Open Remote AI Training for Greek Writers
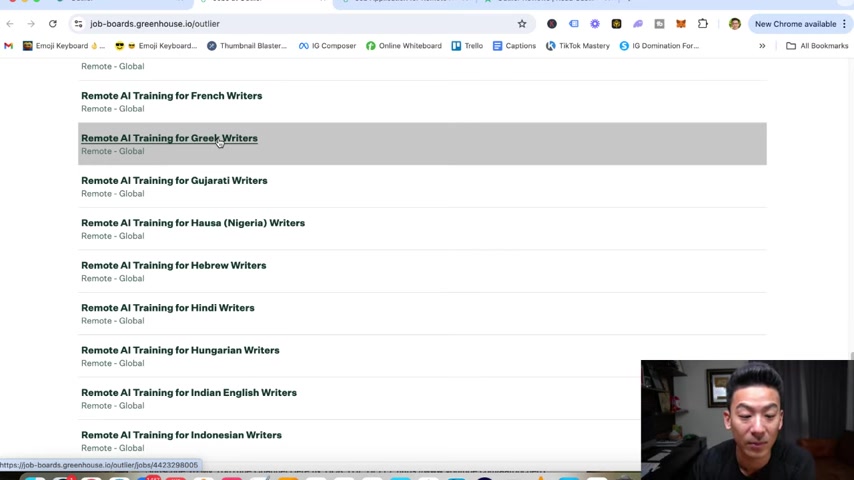This screenshot has height=480, width=854. pyautogui.click(x=169, y=138)
